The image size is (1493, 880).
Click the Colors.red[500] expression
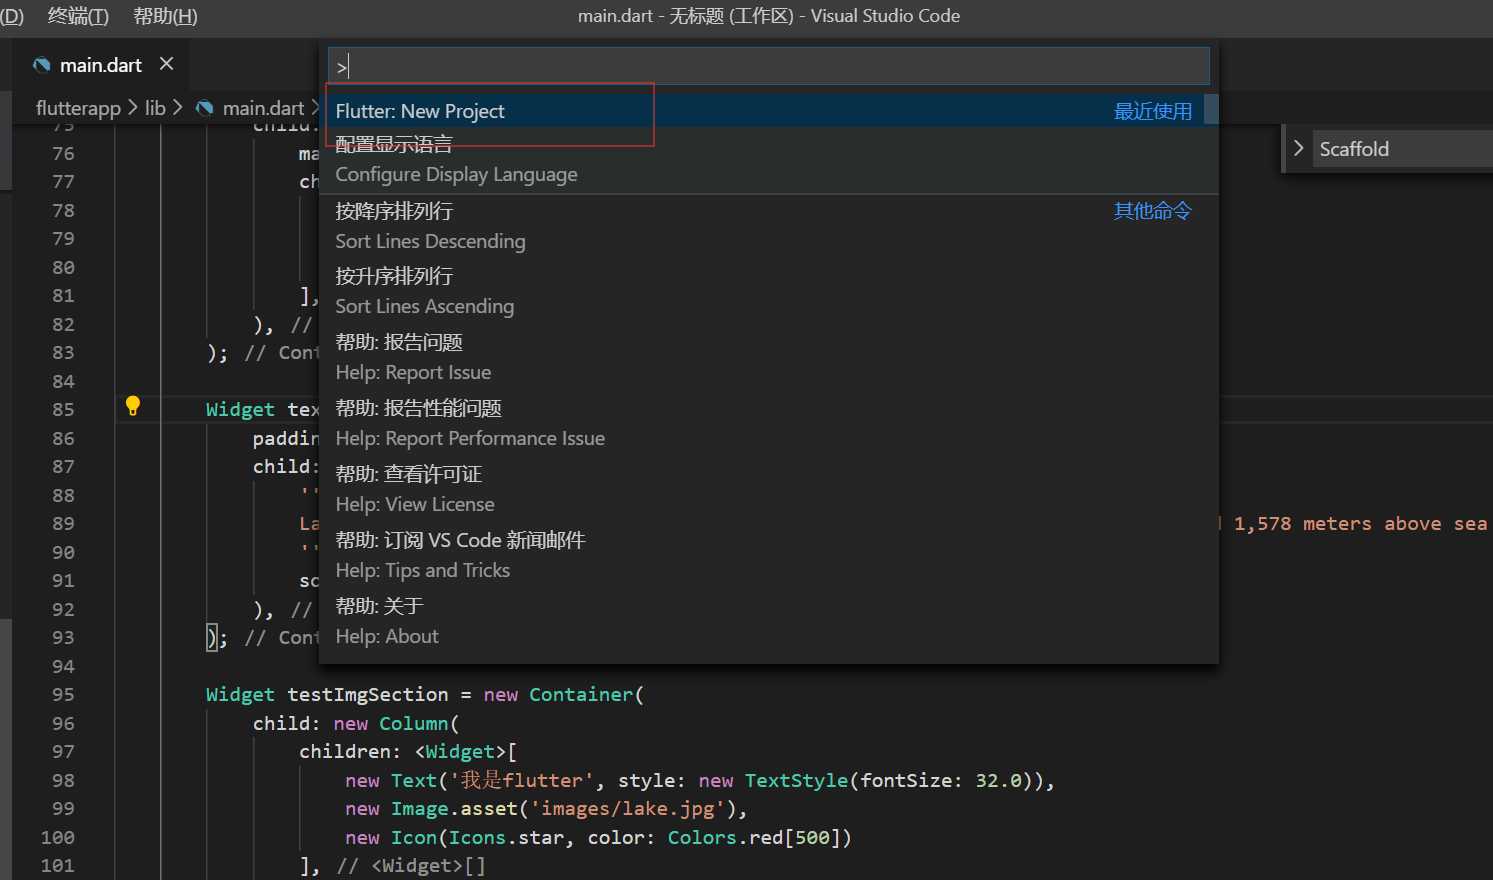click(x=755, y=837)
